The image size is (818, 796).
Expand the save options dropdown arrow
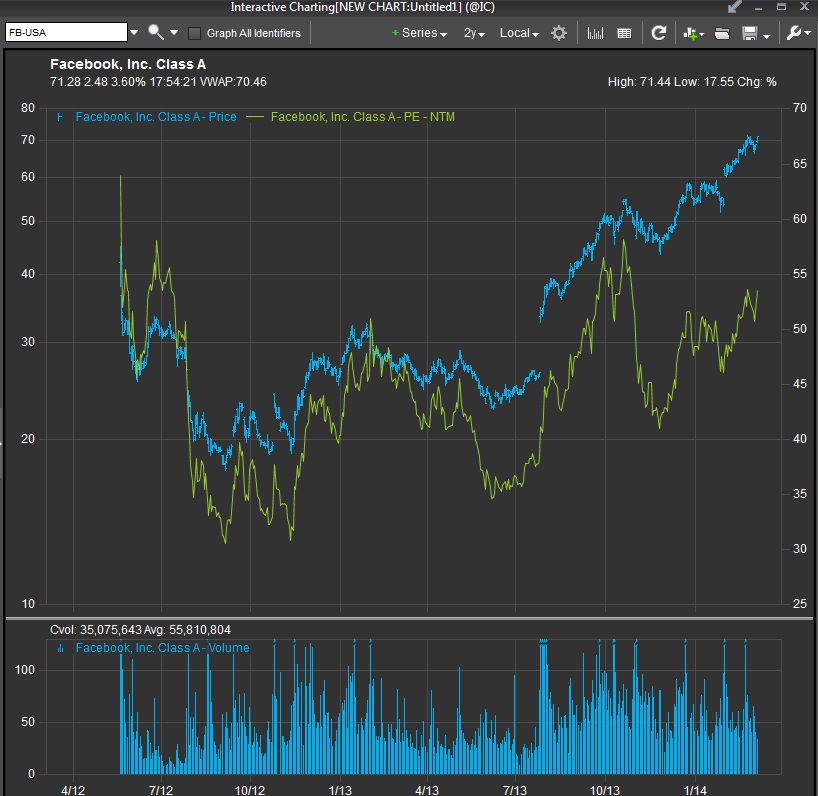point(767,34)
